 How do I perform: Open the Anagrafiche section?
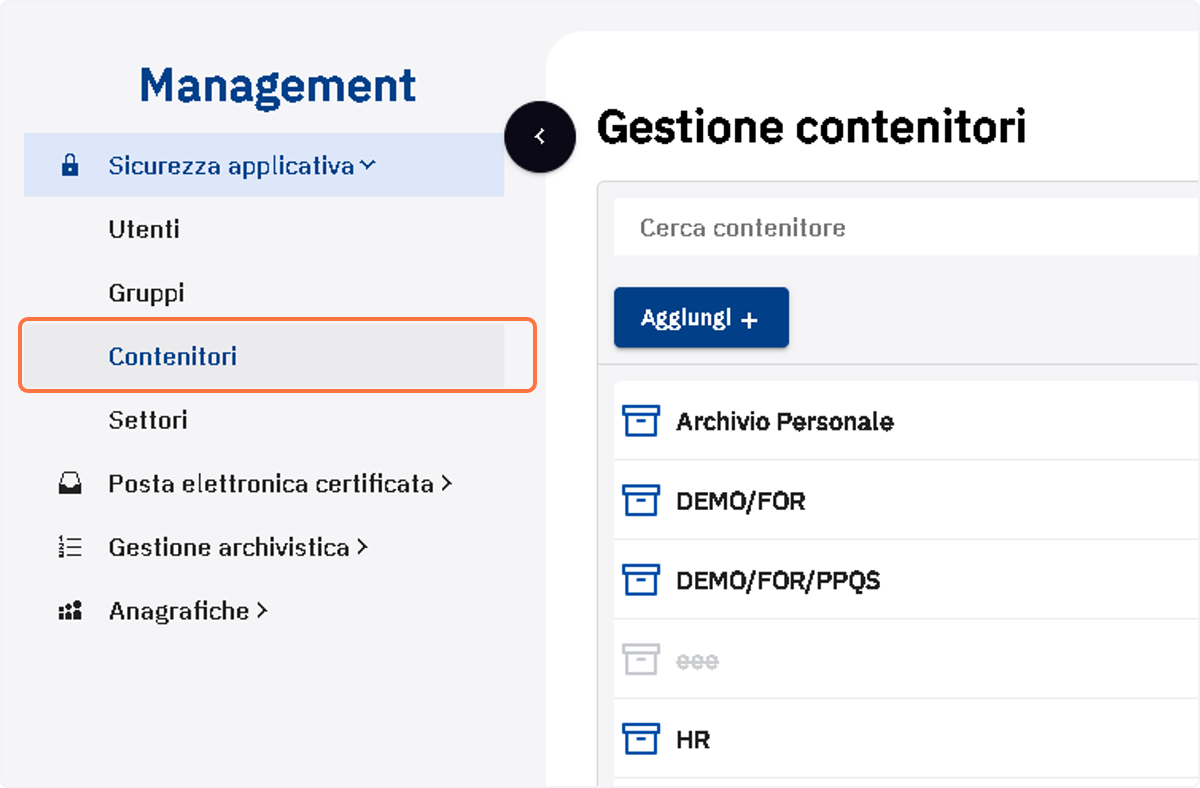(x=179, y=611)
